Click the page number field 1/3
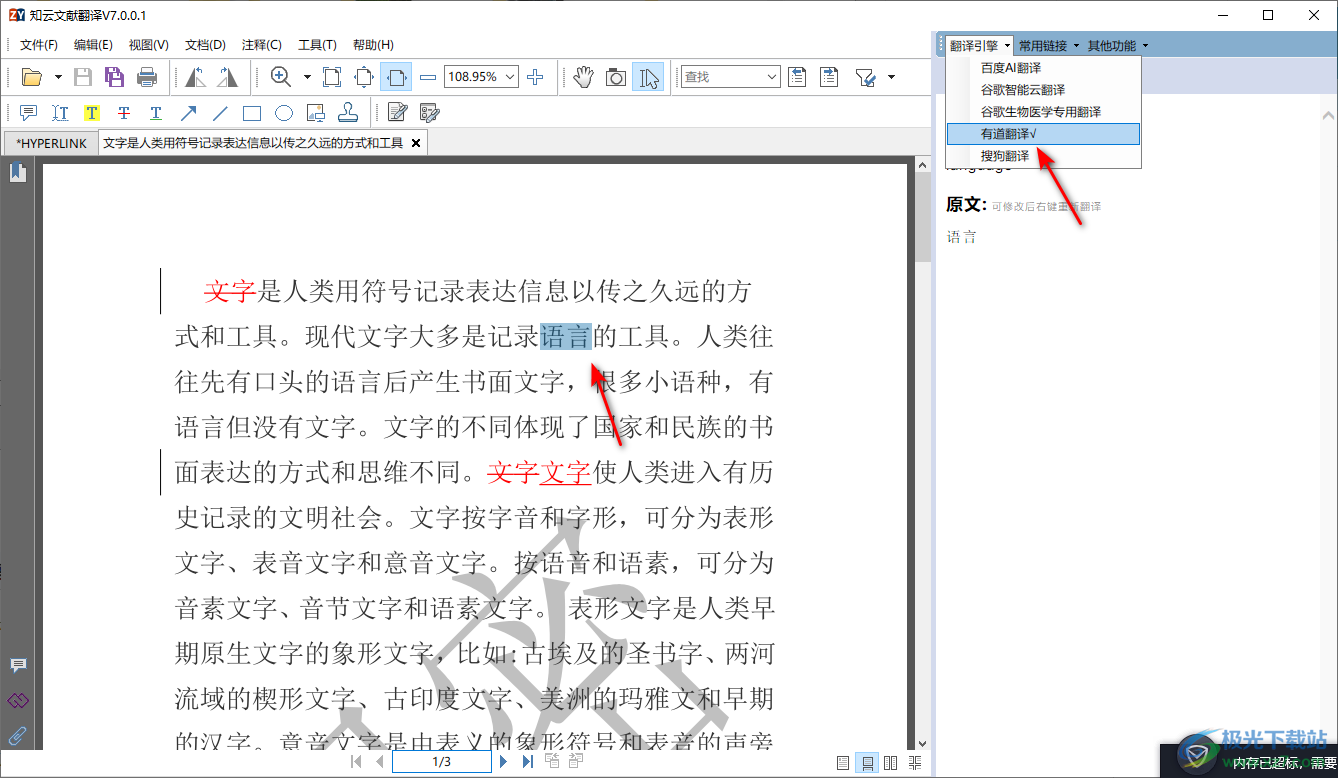The width and height of the screenshot is (1338, 778). (441, 762)
